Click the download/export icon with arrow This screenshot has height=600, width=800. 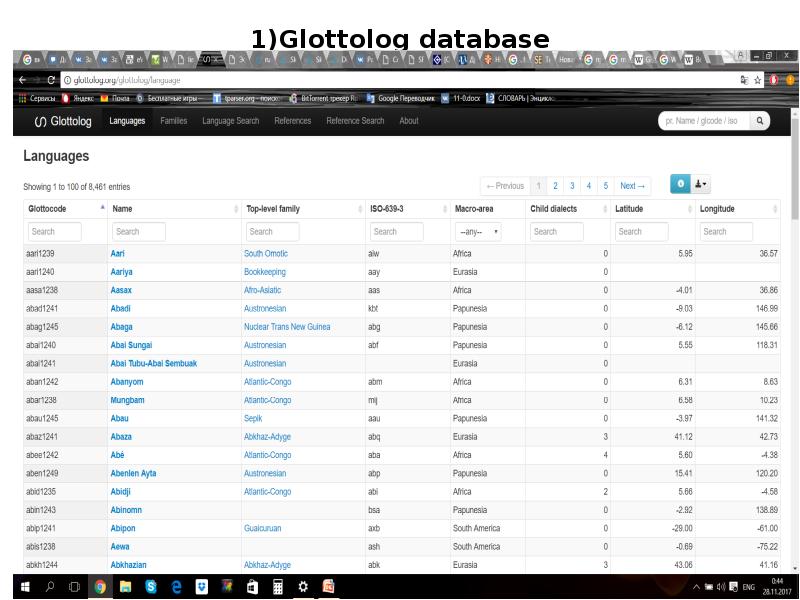click(698, 184)
